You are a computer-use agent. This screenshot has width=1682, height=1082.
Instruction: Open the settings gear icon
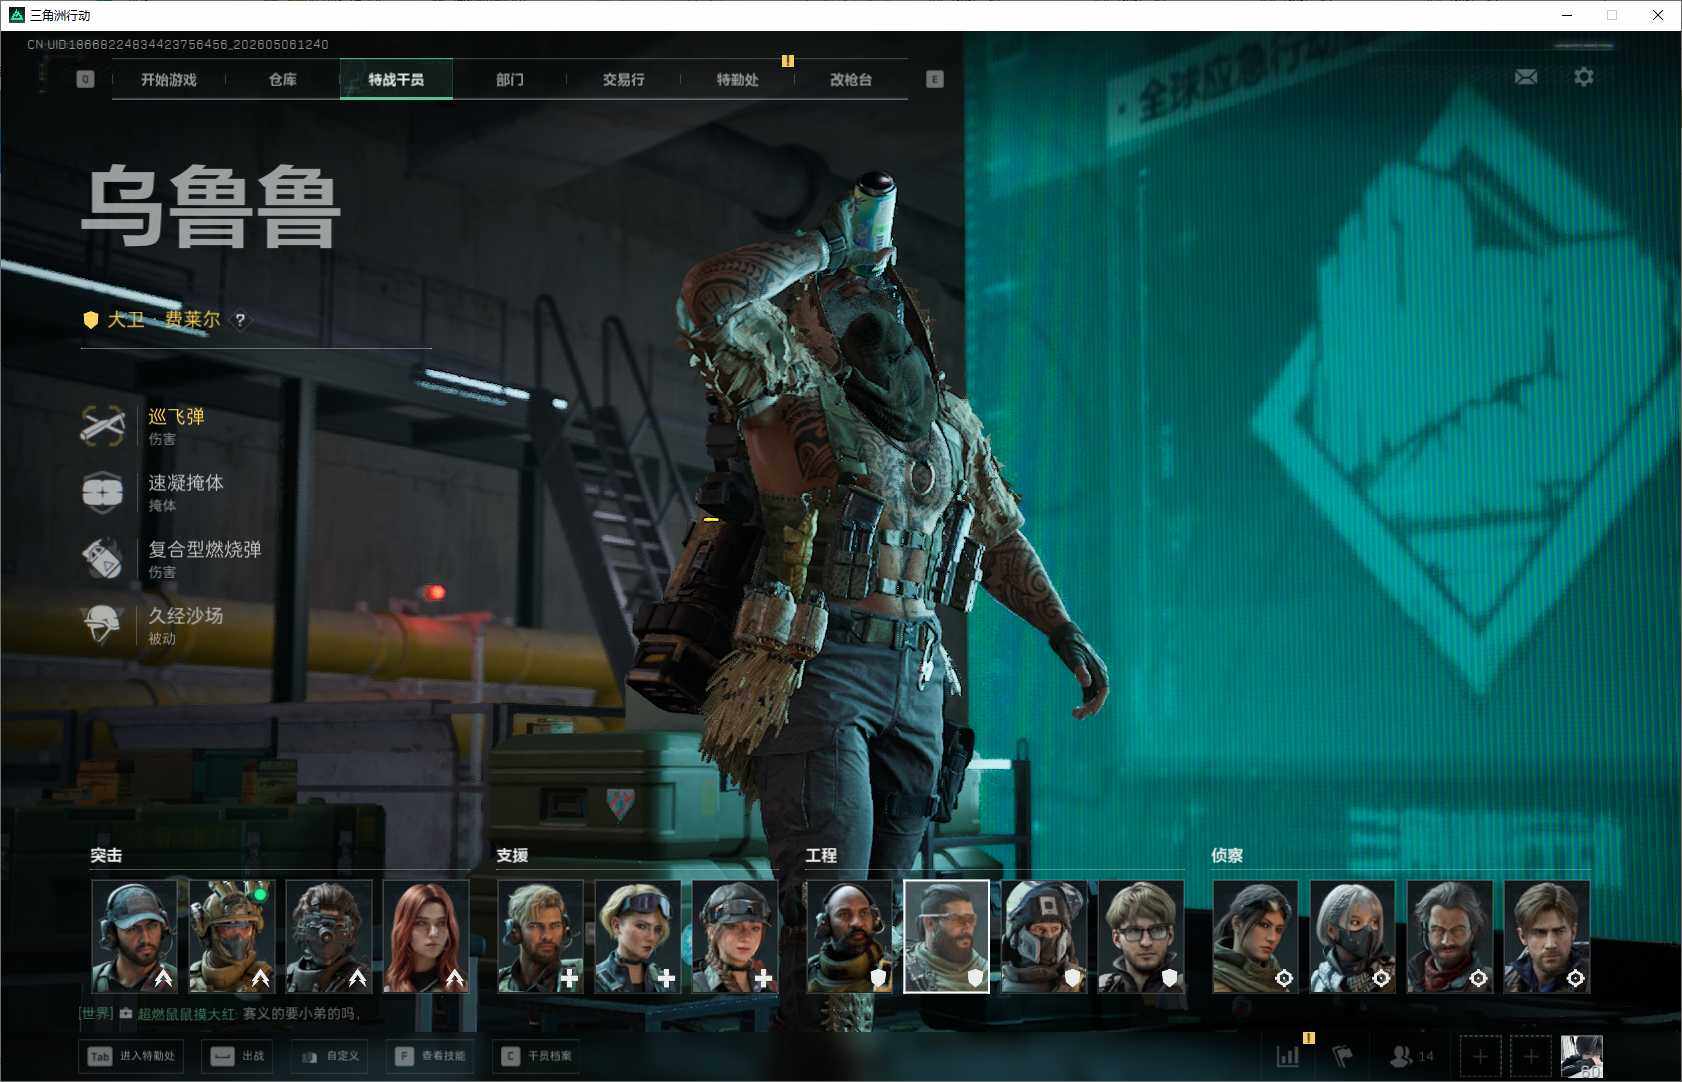pyautogui.click(x=1584, y=77)
